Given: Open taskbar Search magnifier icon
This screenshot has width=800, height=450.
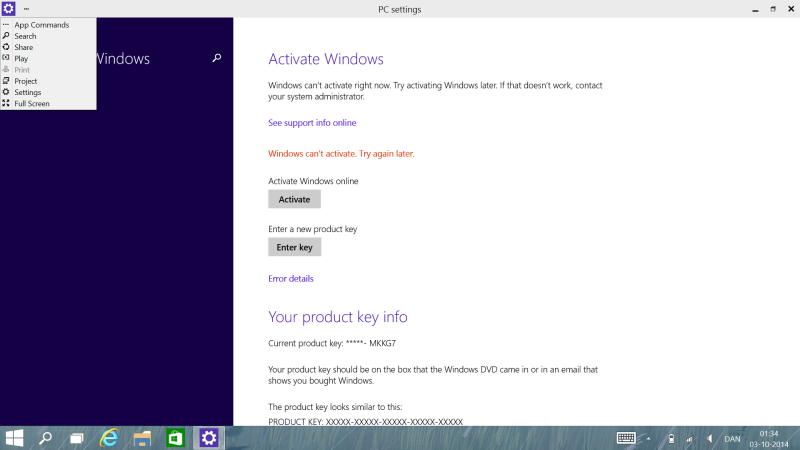Looking at the screenshot, I should [45, 438].
